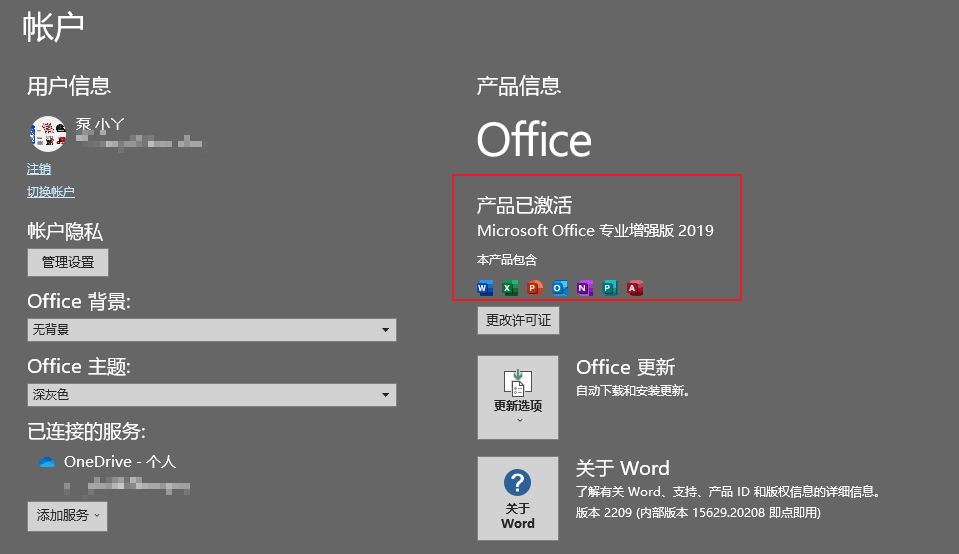
Task: Click the Office 更新 heading
Action: click(x=625, y=367)
